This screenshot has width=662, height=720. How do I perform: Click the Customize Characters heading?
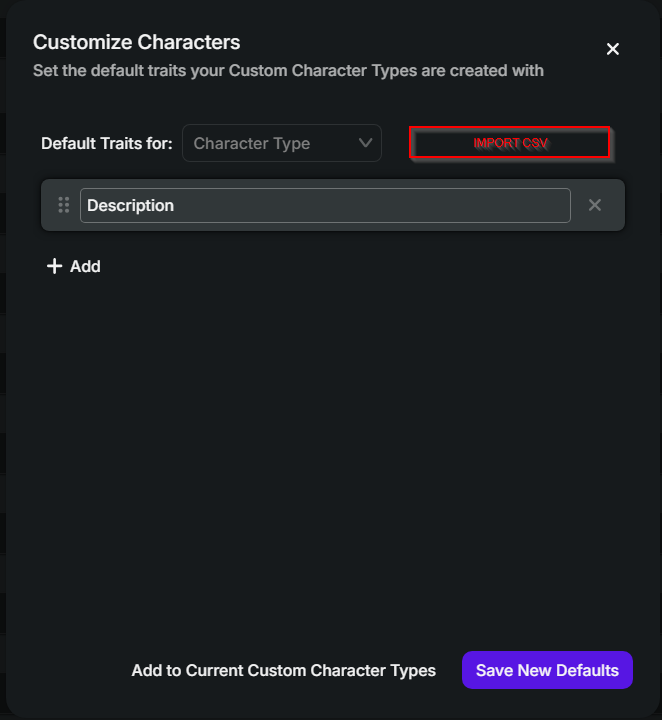point(136,42)
